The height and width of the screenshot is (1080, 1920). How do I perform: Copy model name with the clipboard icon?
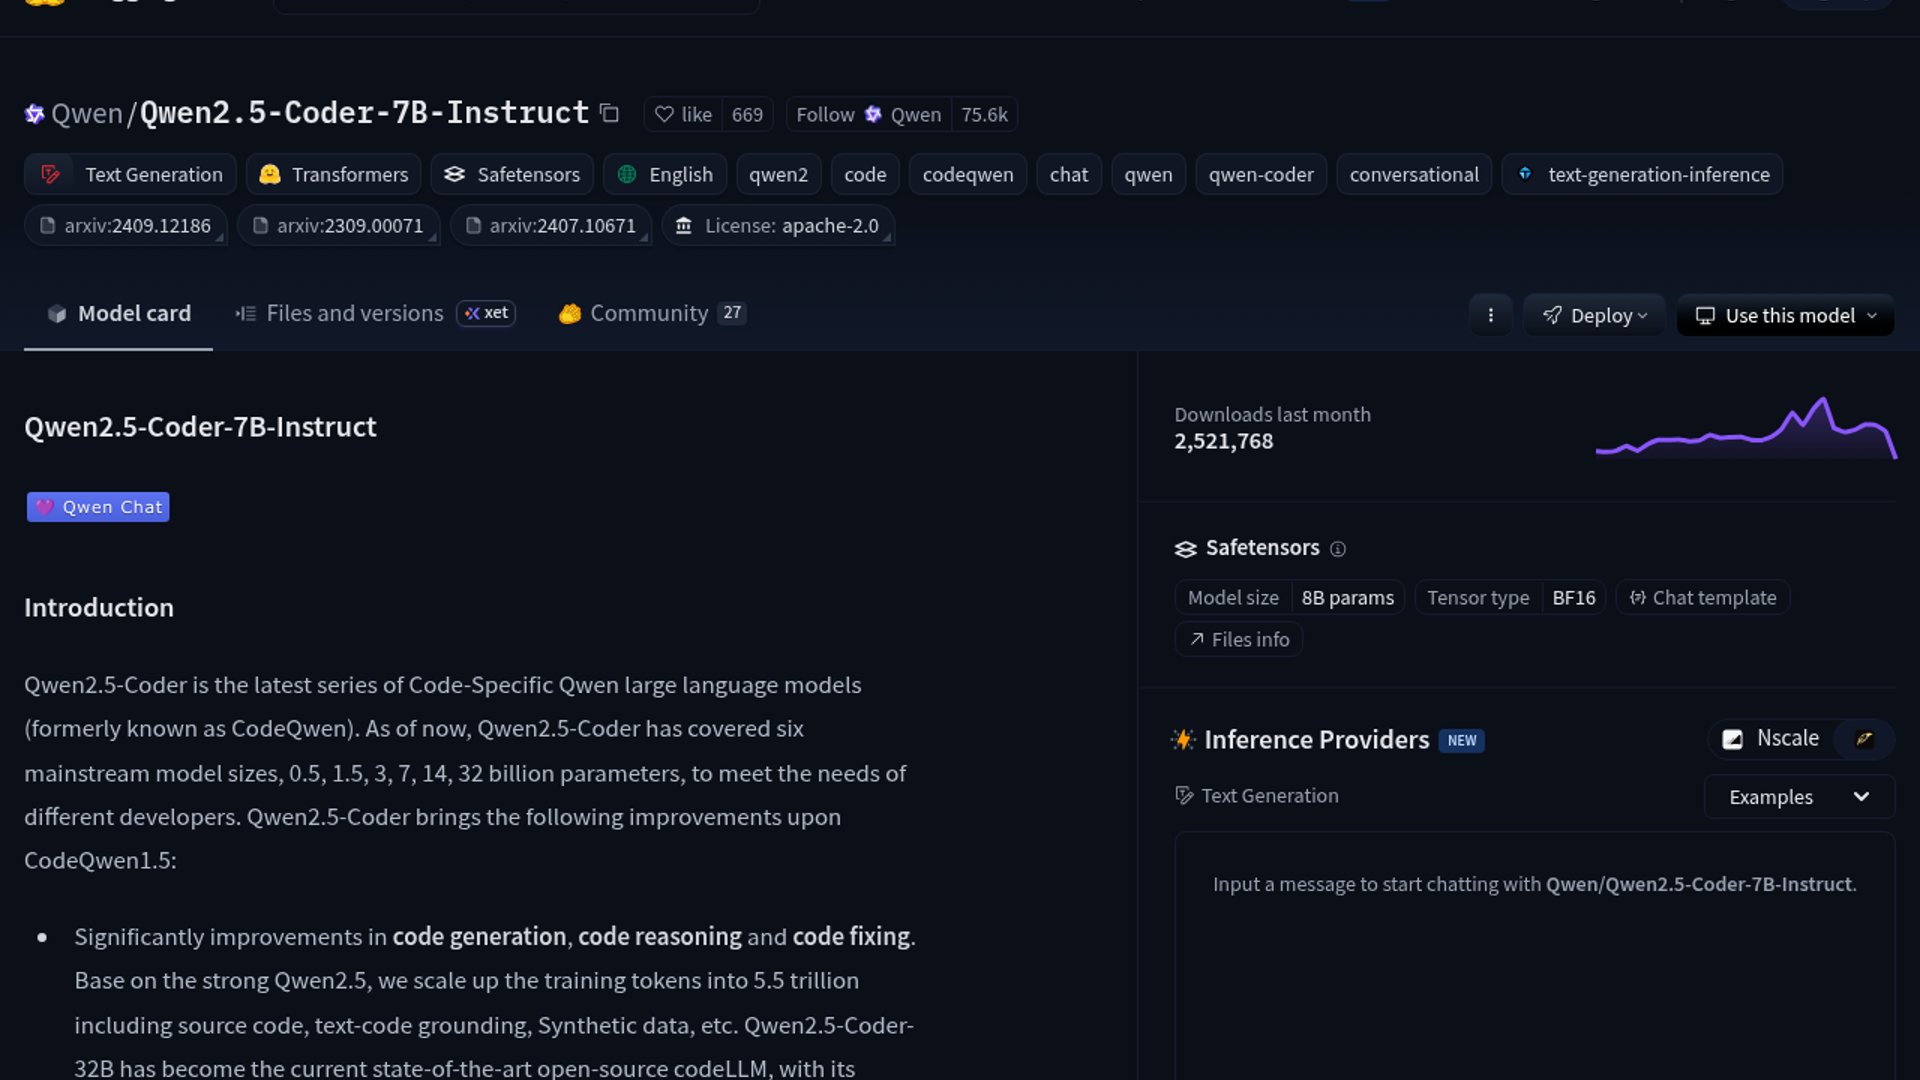[x=609, y=114]
